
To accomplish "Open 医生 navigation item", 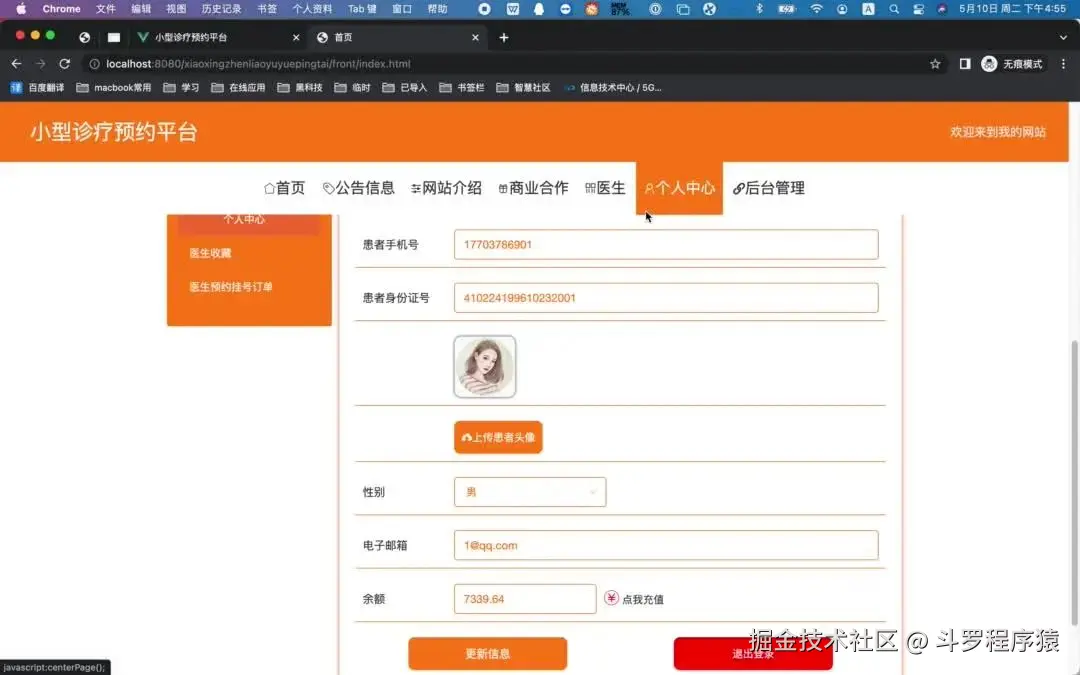I will point(605,188).
